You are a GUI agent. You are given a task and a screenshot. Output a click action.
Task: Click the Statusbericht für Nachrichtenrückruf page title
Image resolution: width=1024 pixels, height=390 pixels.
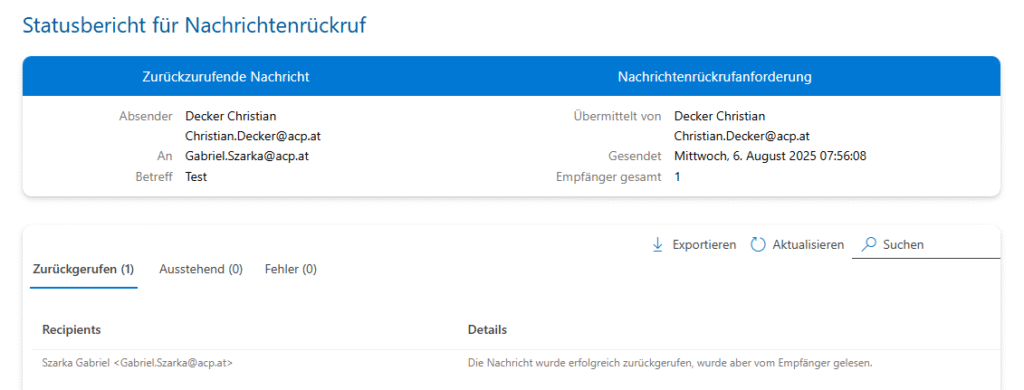194,25
